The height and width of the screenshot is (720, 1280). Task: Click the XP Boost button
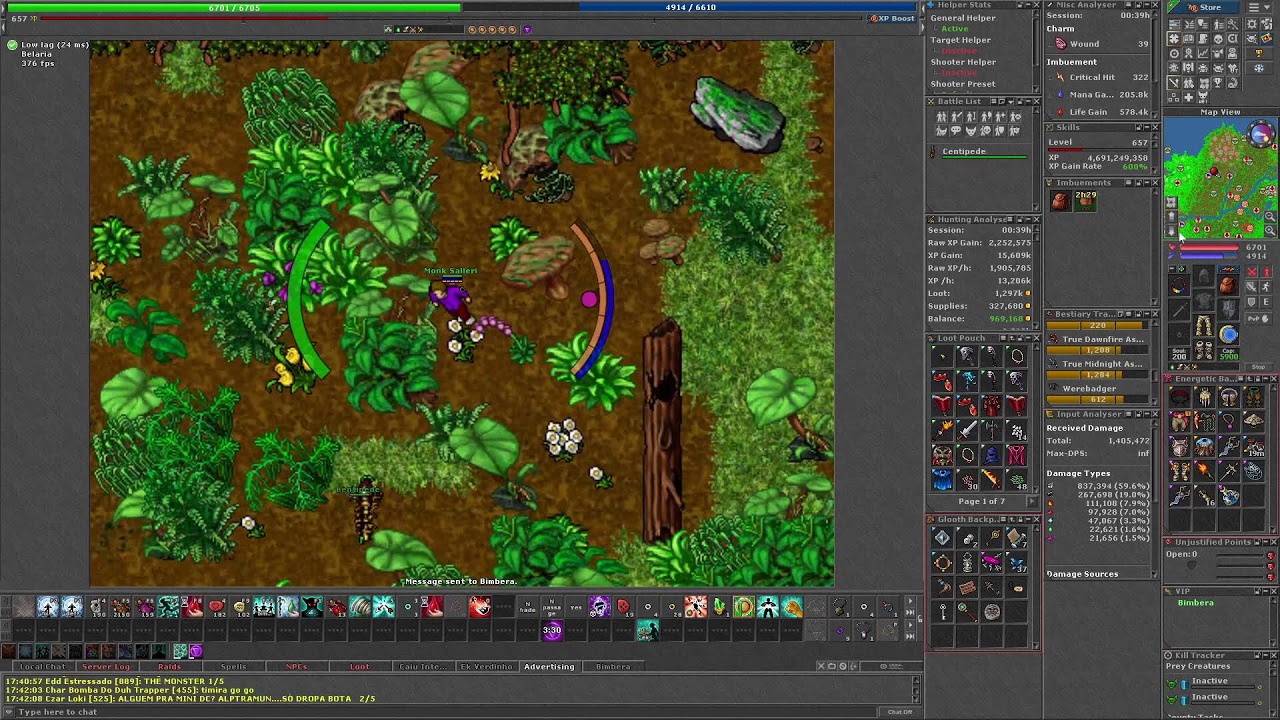(893, 18)
